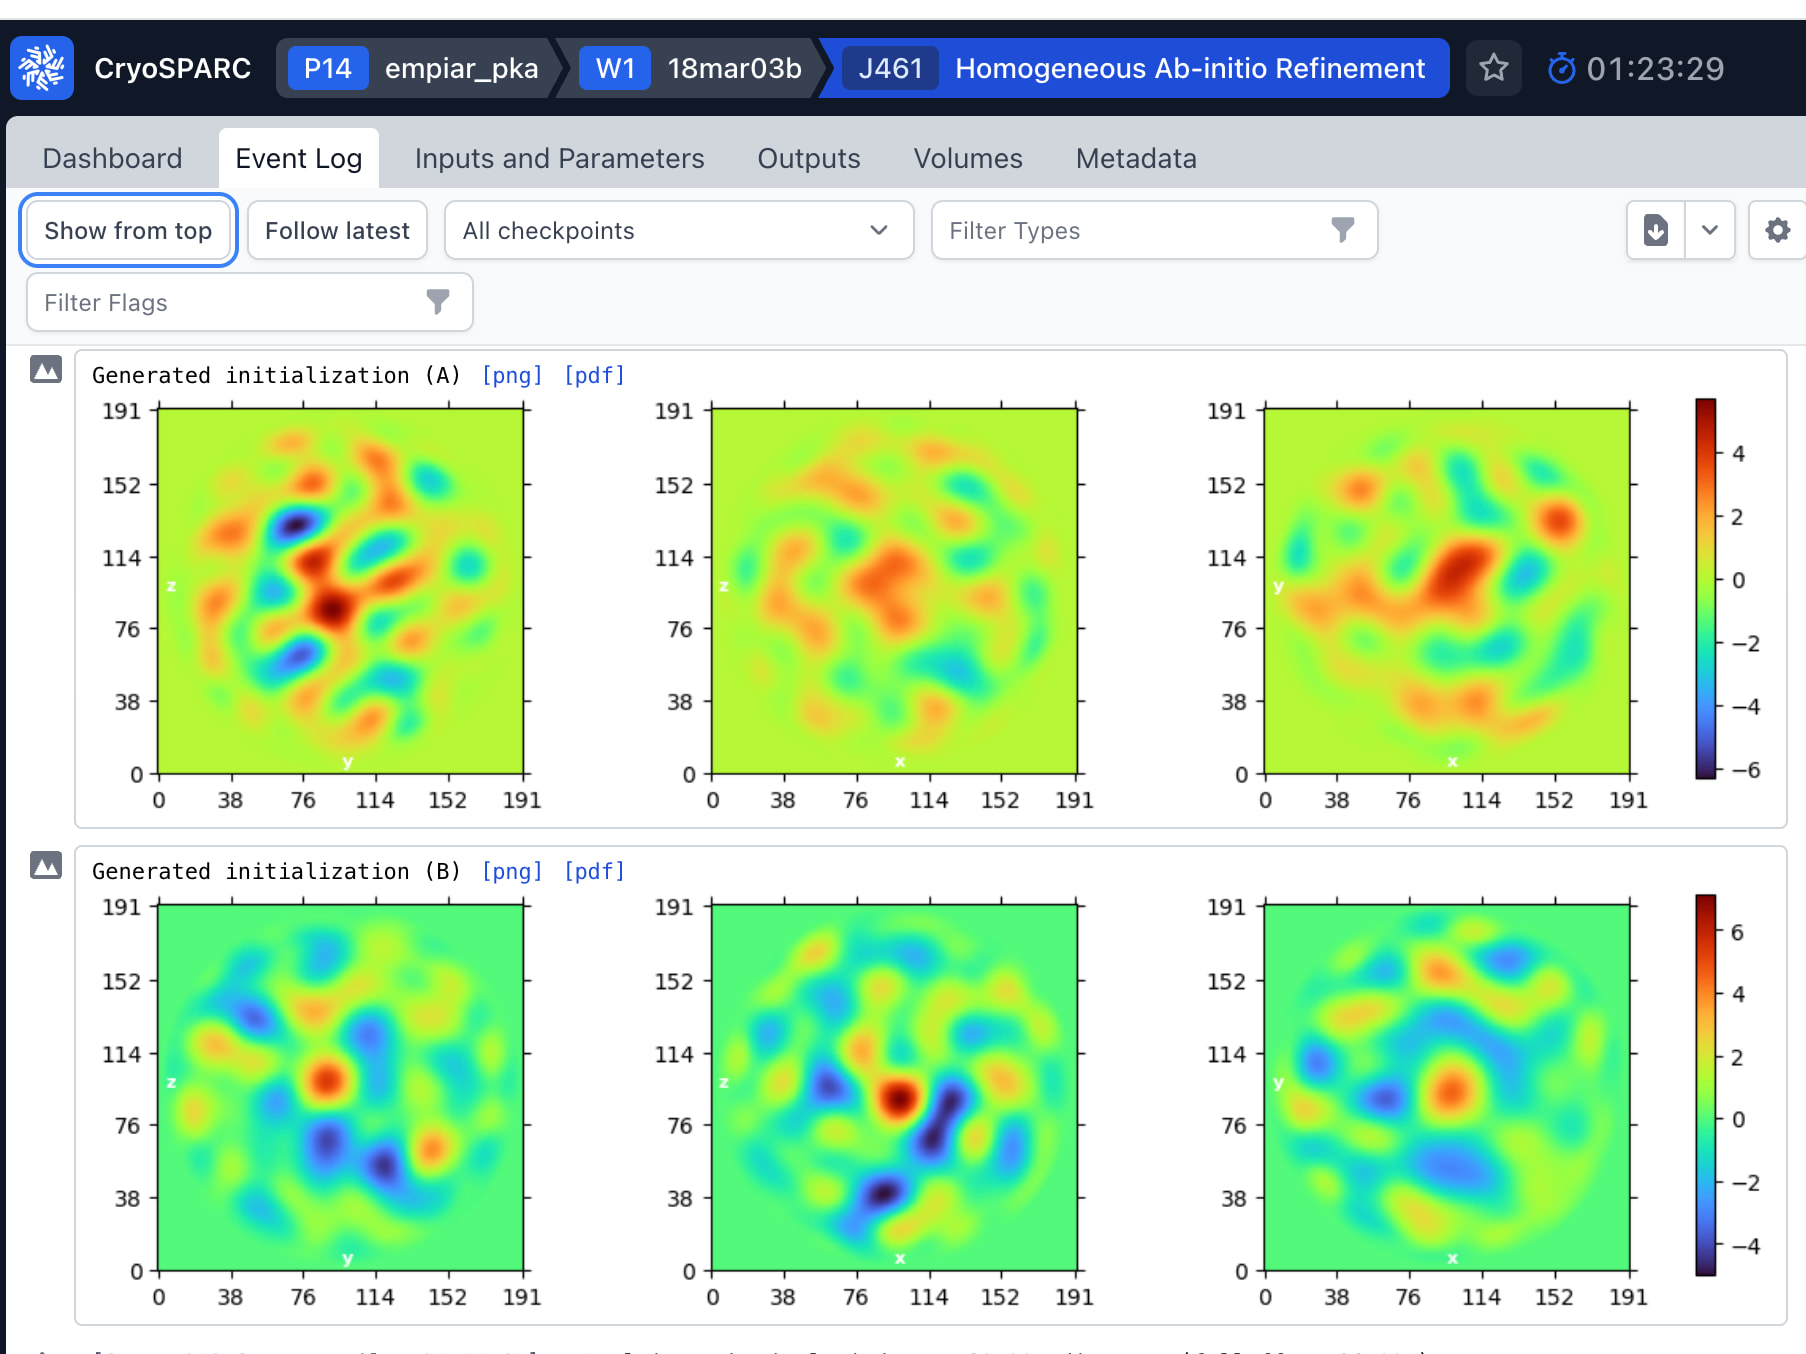Viewport: 1806px width, 1354px height.
Task: Open png link for initialization (A)
Action: pos(512,375)
